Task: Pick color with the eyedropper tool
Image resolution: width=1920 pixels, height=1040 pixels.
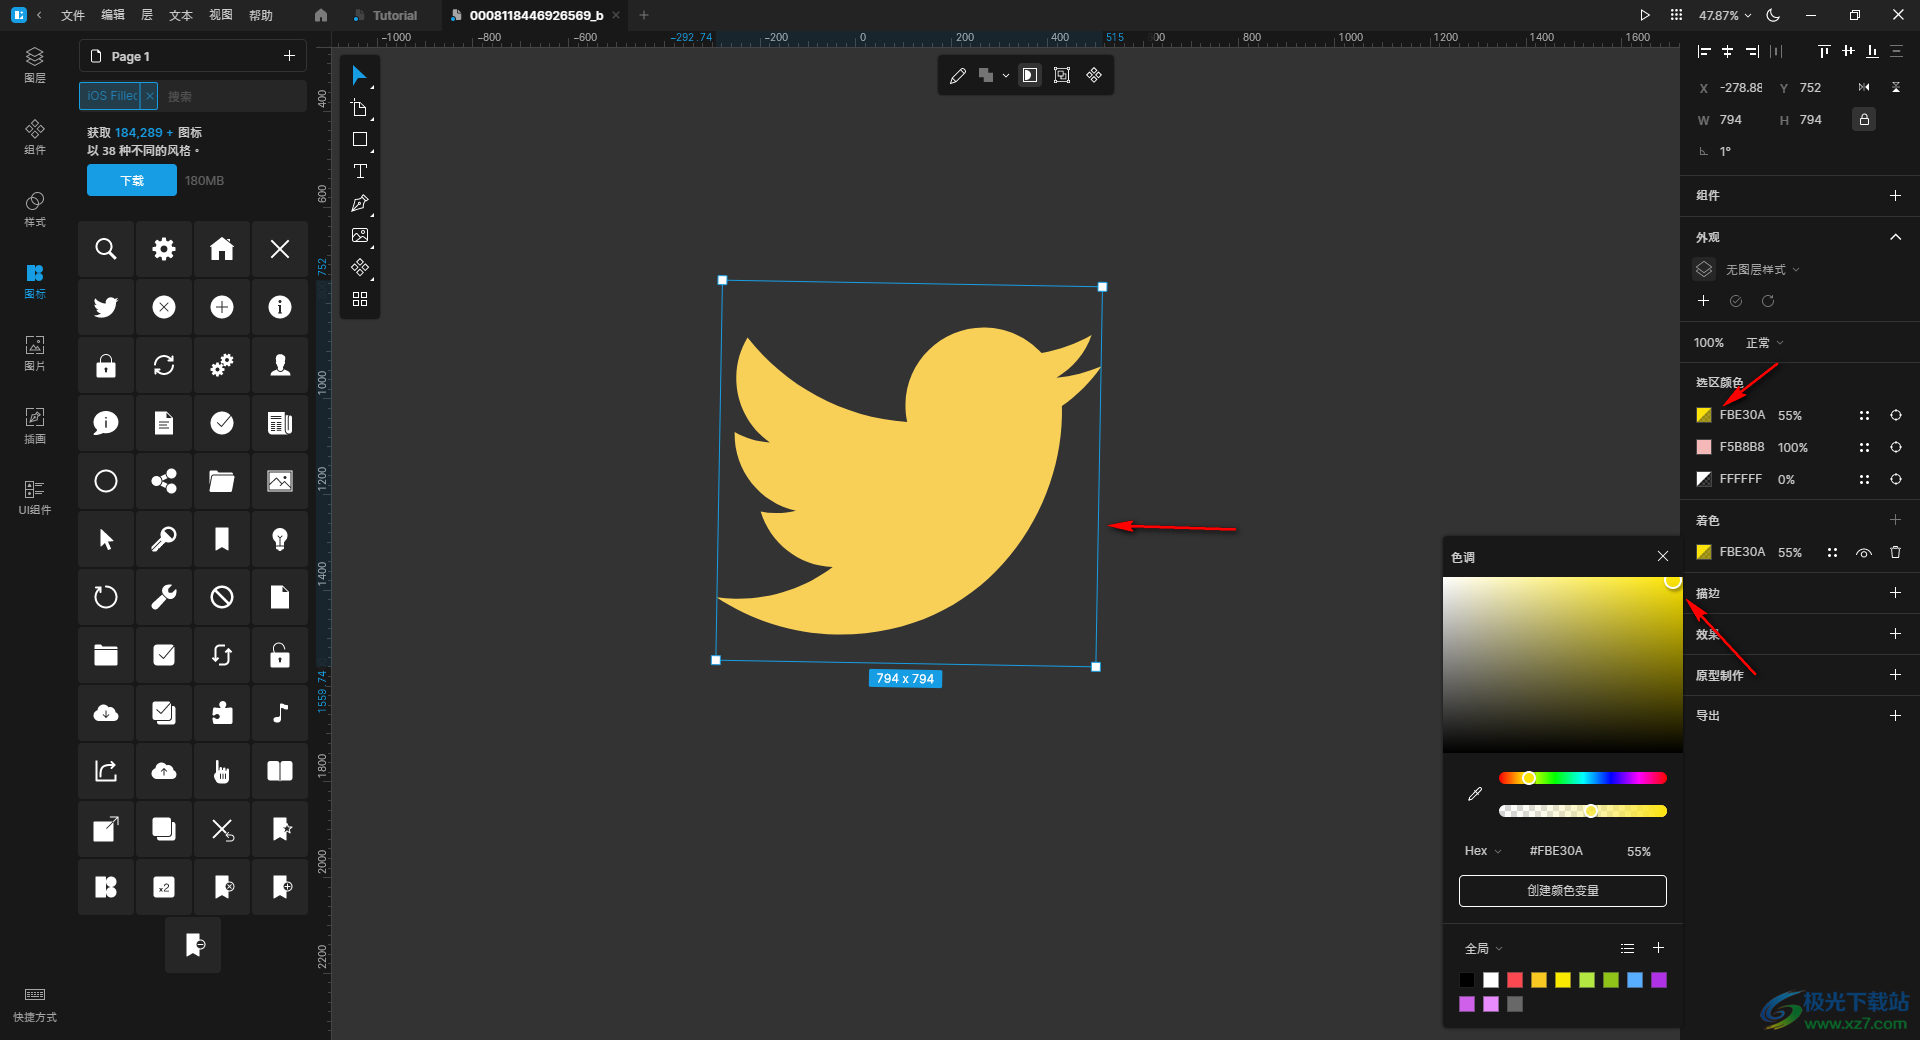Action: click(1475, 794)
